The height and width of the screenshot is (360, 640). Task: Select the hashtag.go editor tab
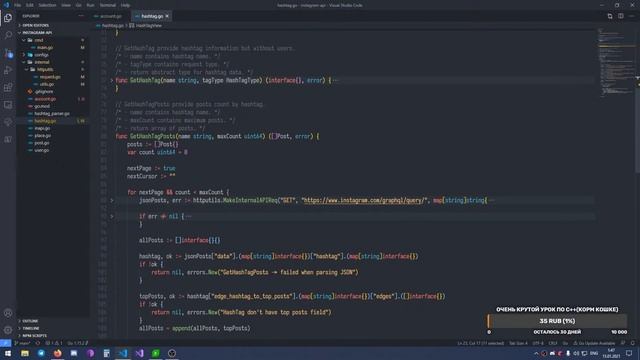[x=152, y=16]
